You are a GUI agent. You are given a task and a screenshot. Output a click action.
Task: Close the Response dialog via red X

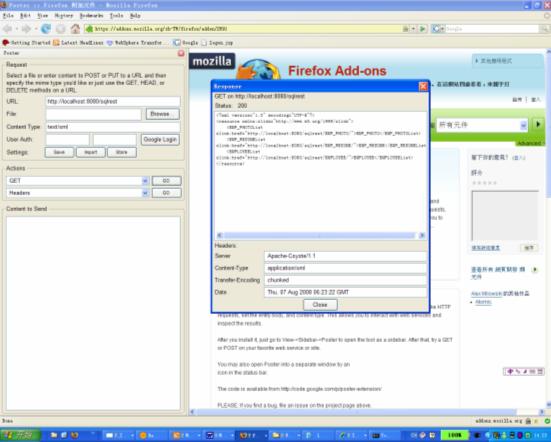423,86
